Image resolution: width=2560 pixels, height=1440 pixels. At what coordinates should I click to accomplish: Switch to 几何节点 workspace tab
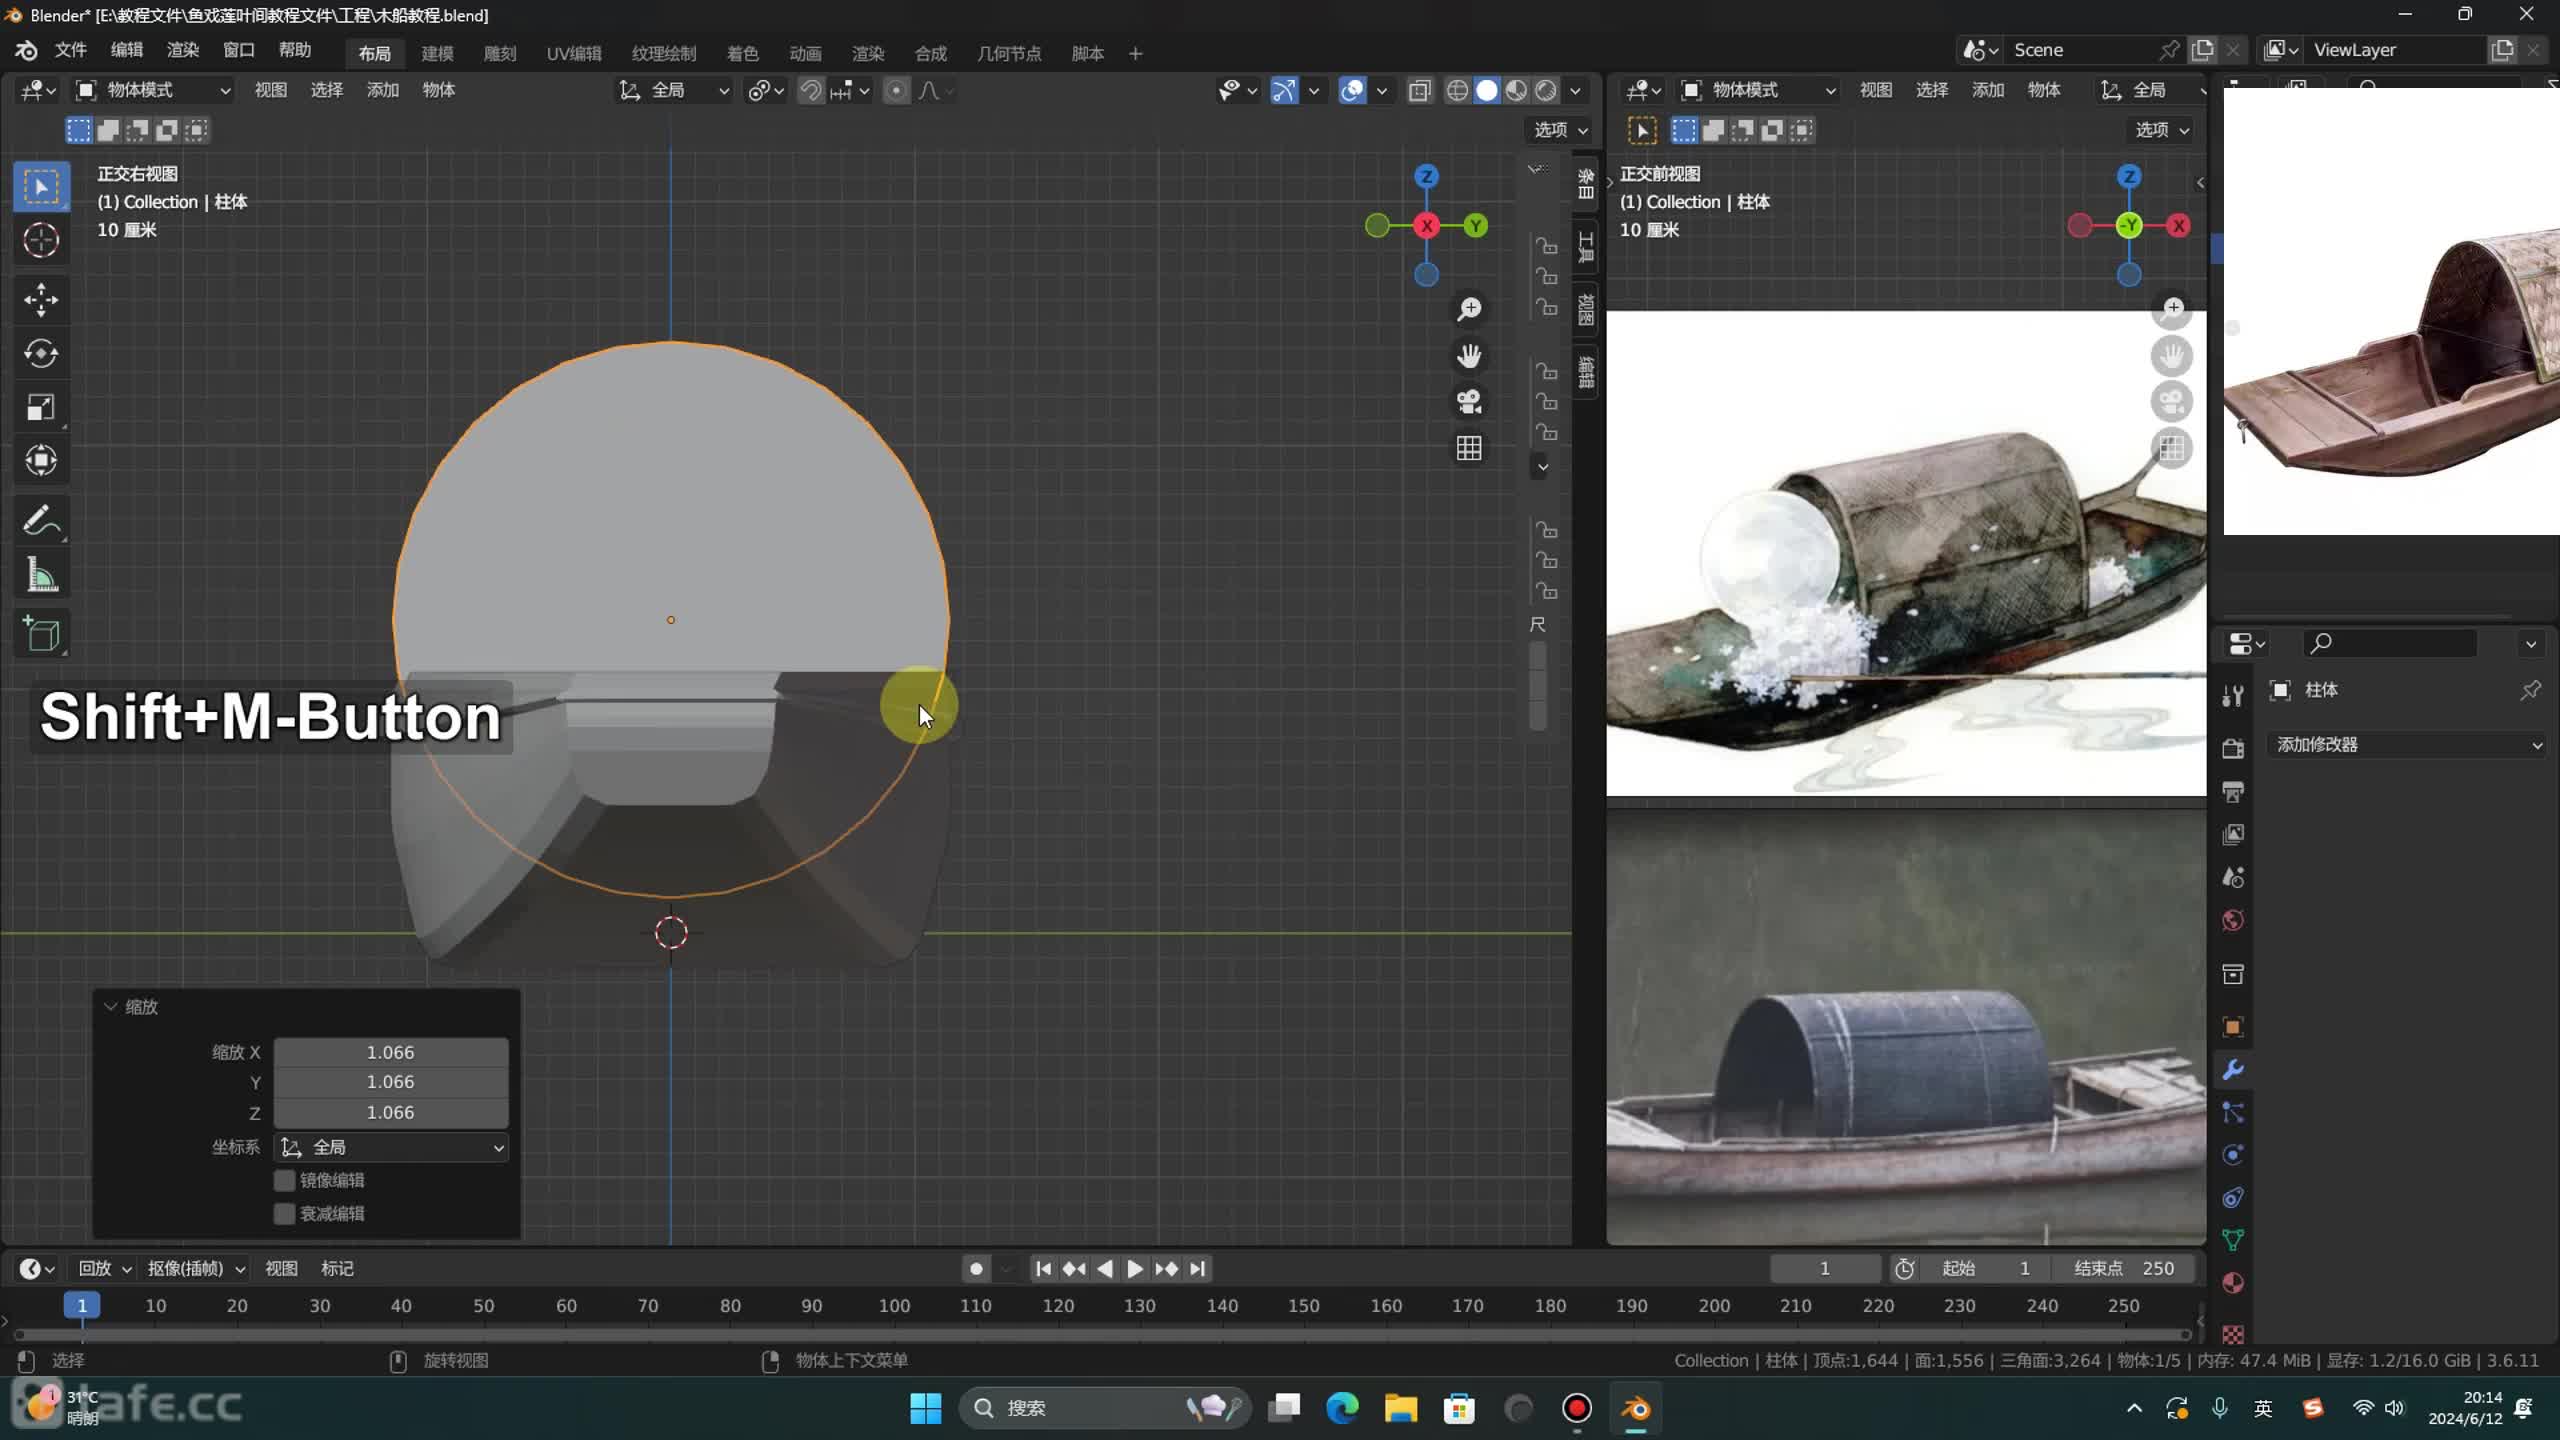click(1009, 54)
